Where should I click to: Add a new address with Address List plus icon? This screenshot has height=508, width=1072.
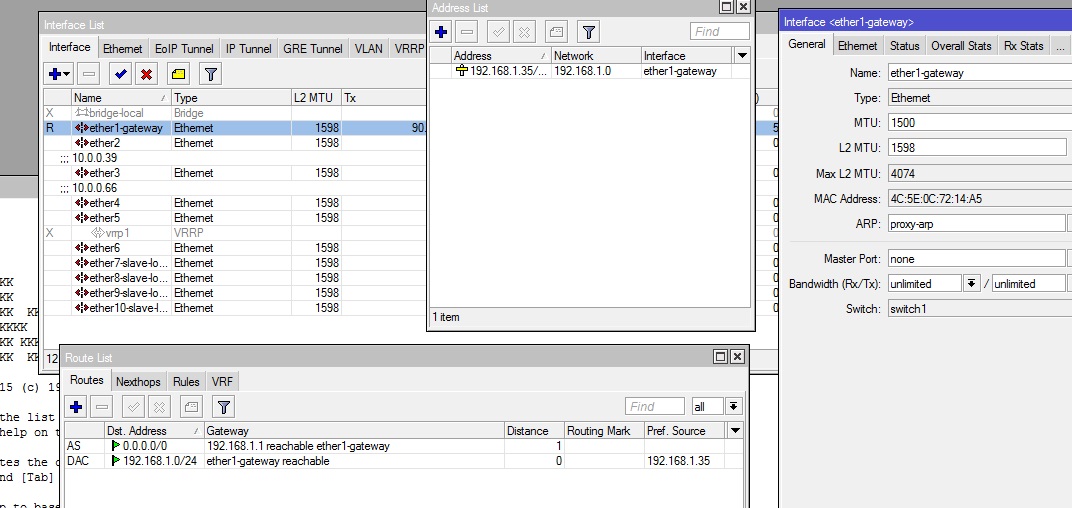click(441, 32)
